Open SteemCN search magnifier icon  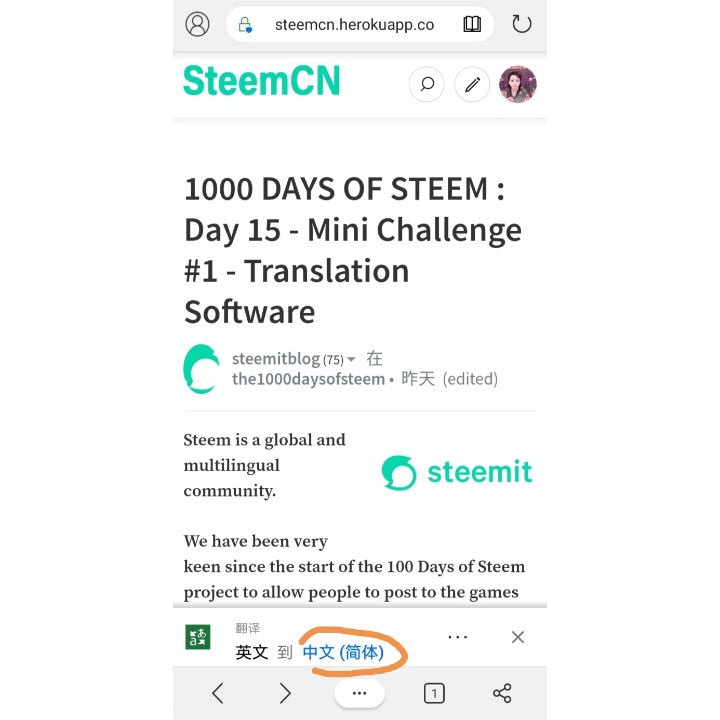pos(427,85)
